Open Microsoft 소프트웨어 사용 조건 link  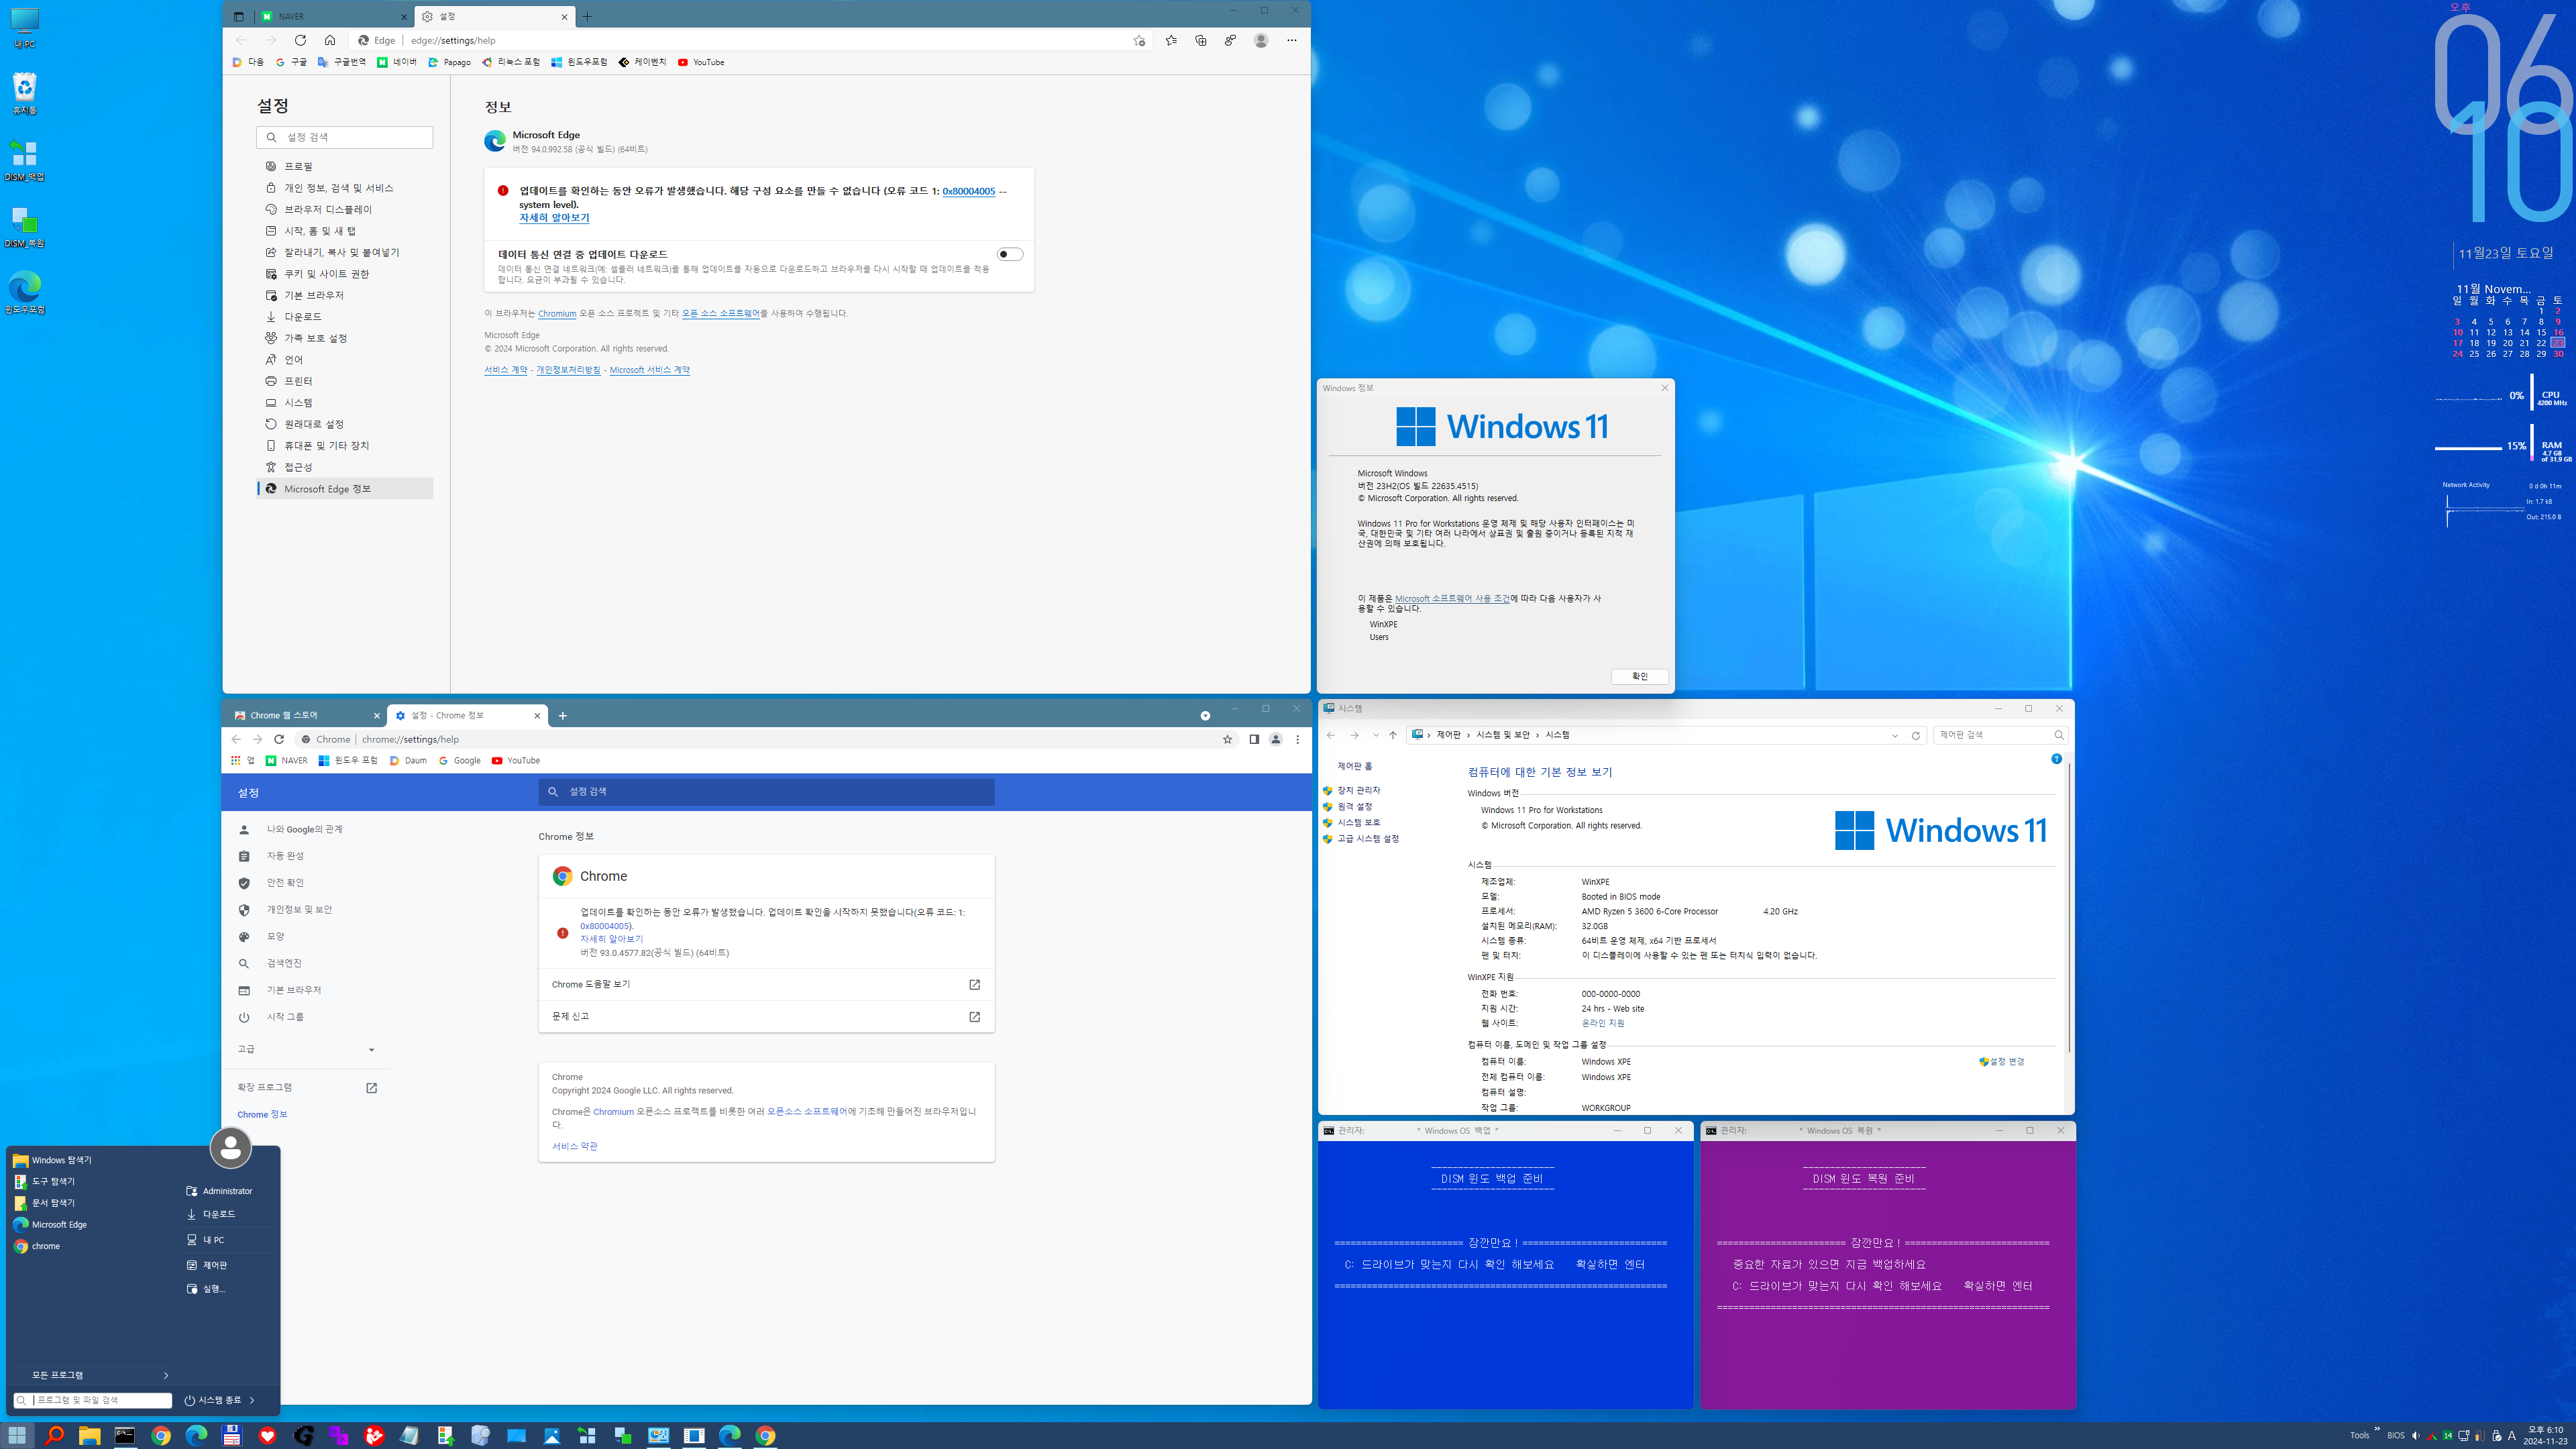(x=1452, y=598)
